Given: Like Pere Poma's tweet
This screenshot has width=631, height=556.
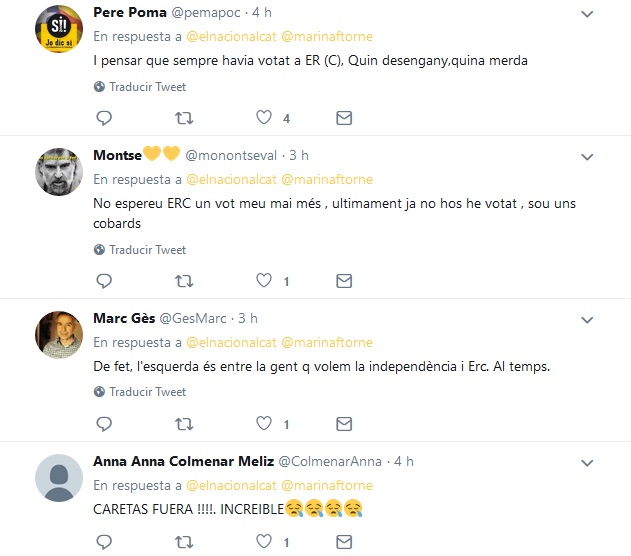Looking at the screenshot, I should (x=264, y=118).
